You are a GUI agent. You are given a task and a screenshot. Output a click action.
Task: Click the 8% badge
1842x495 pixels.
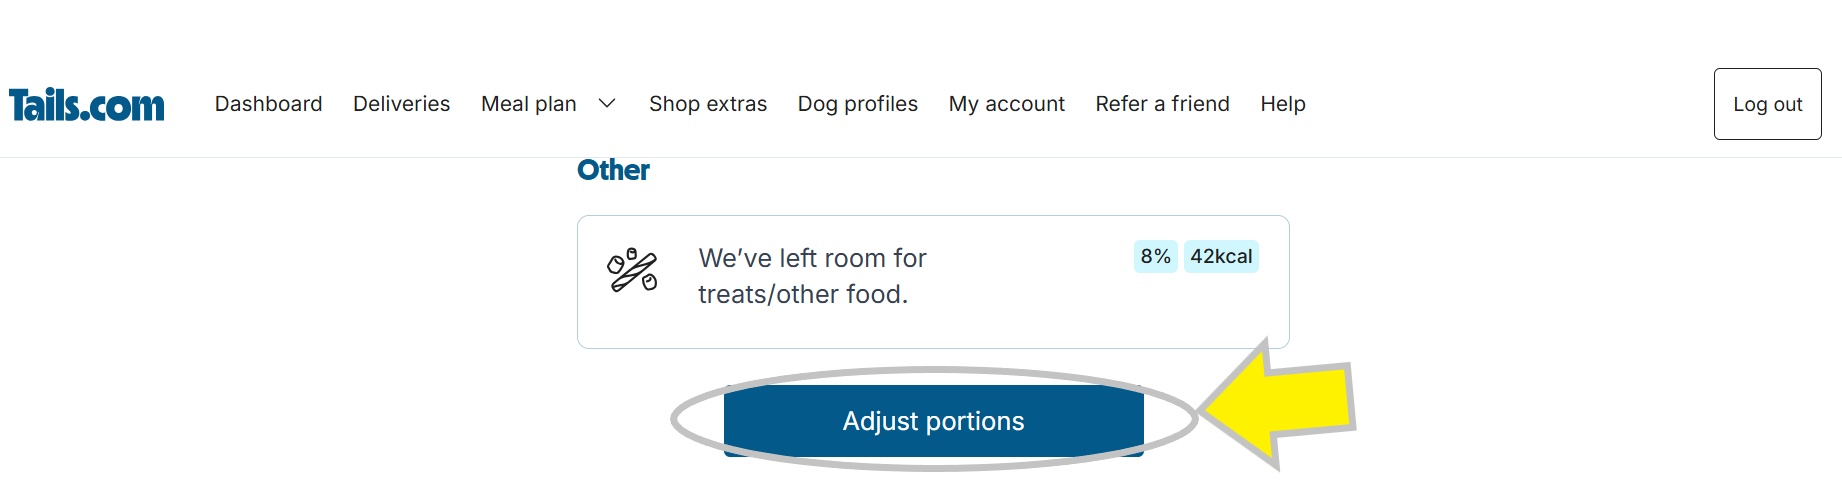click(x=1155, y=257)
